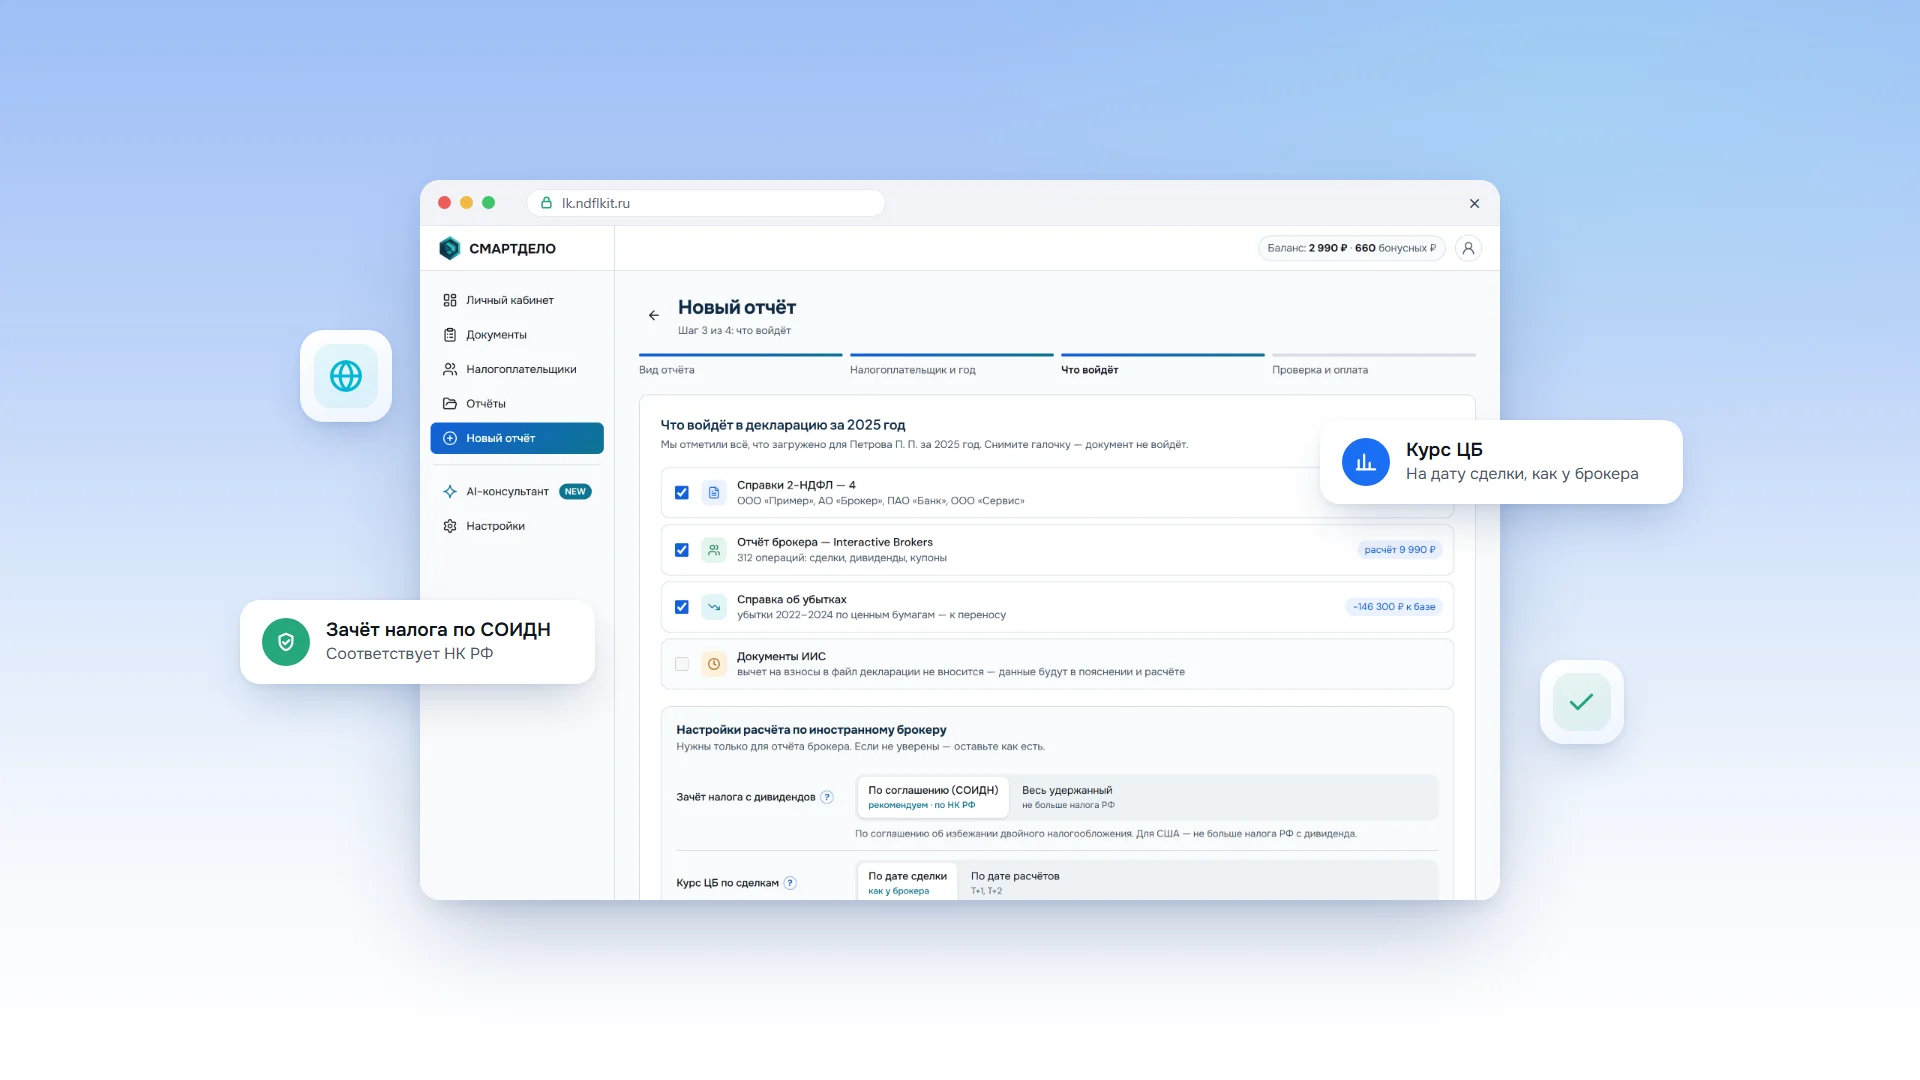Open Новый отчёт in sidebar
The width and height of the screenshot is (1920, 1080).
[517, 438]
